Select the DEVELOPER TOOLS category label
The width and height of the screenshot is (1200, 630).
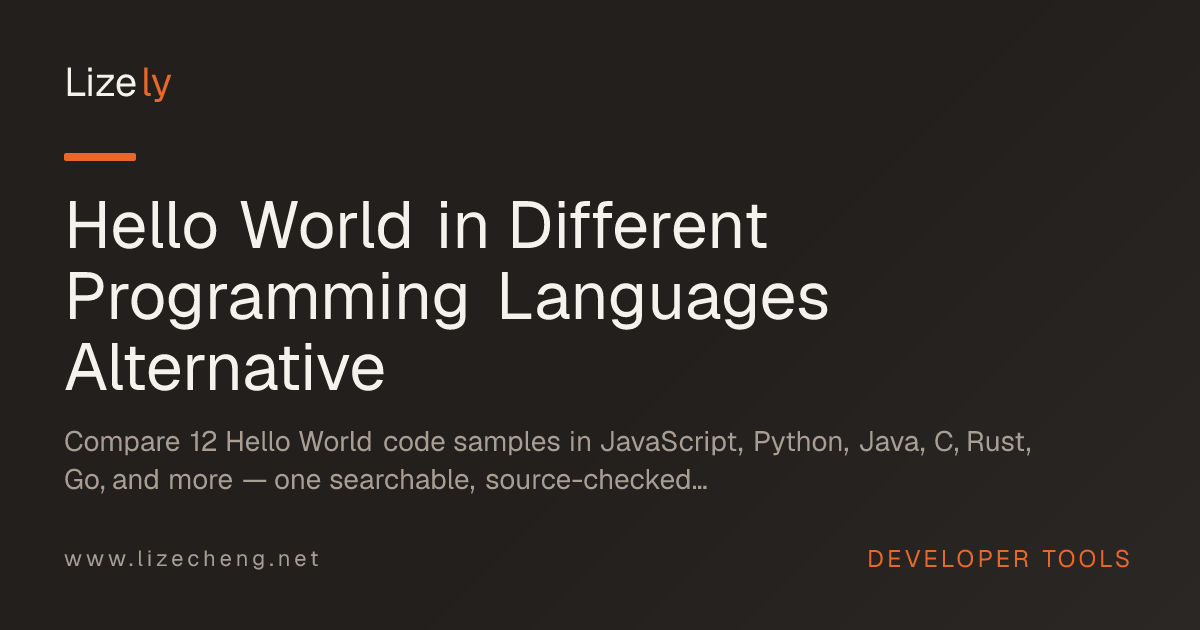(999, 559)
